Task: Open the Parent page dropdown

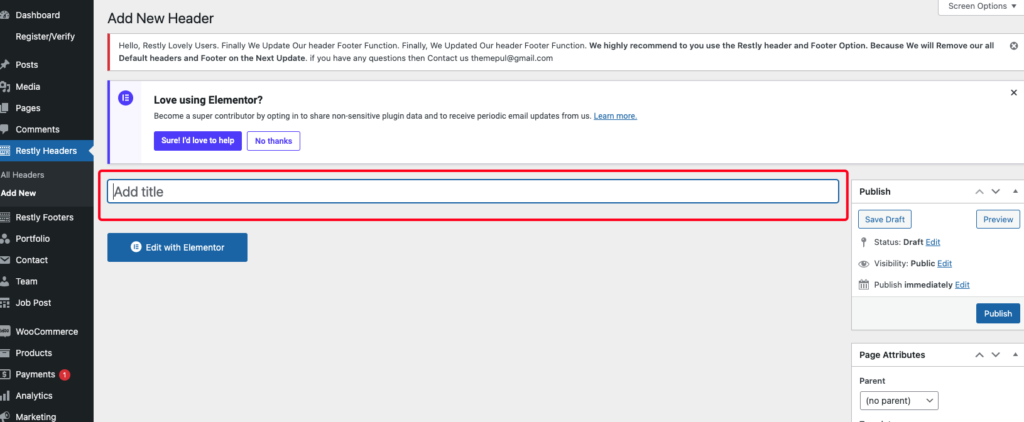Action: click(x=899, y=400)
